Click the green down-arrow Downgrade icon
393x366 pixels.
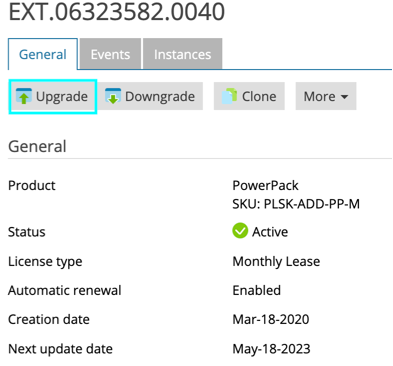pos(113,96)
